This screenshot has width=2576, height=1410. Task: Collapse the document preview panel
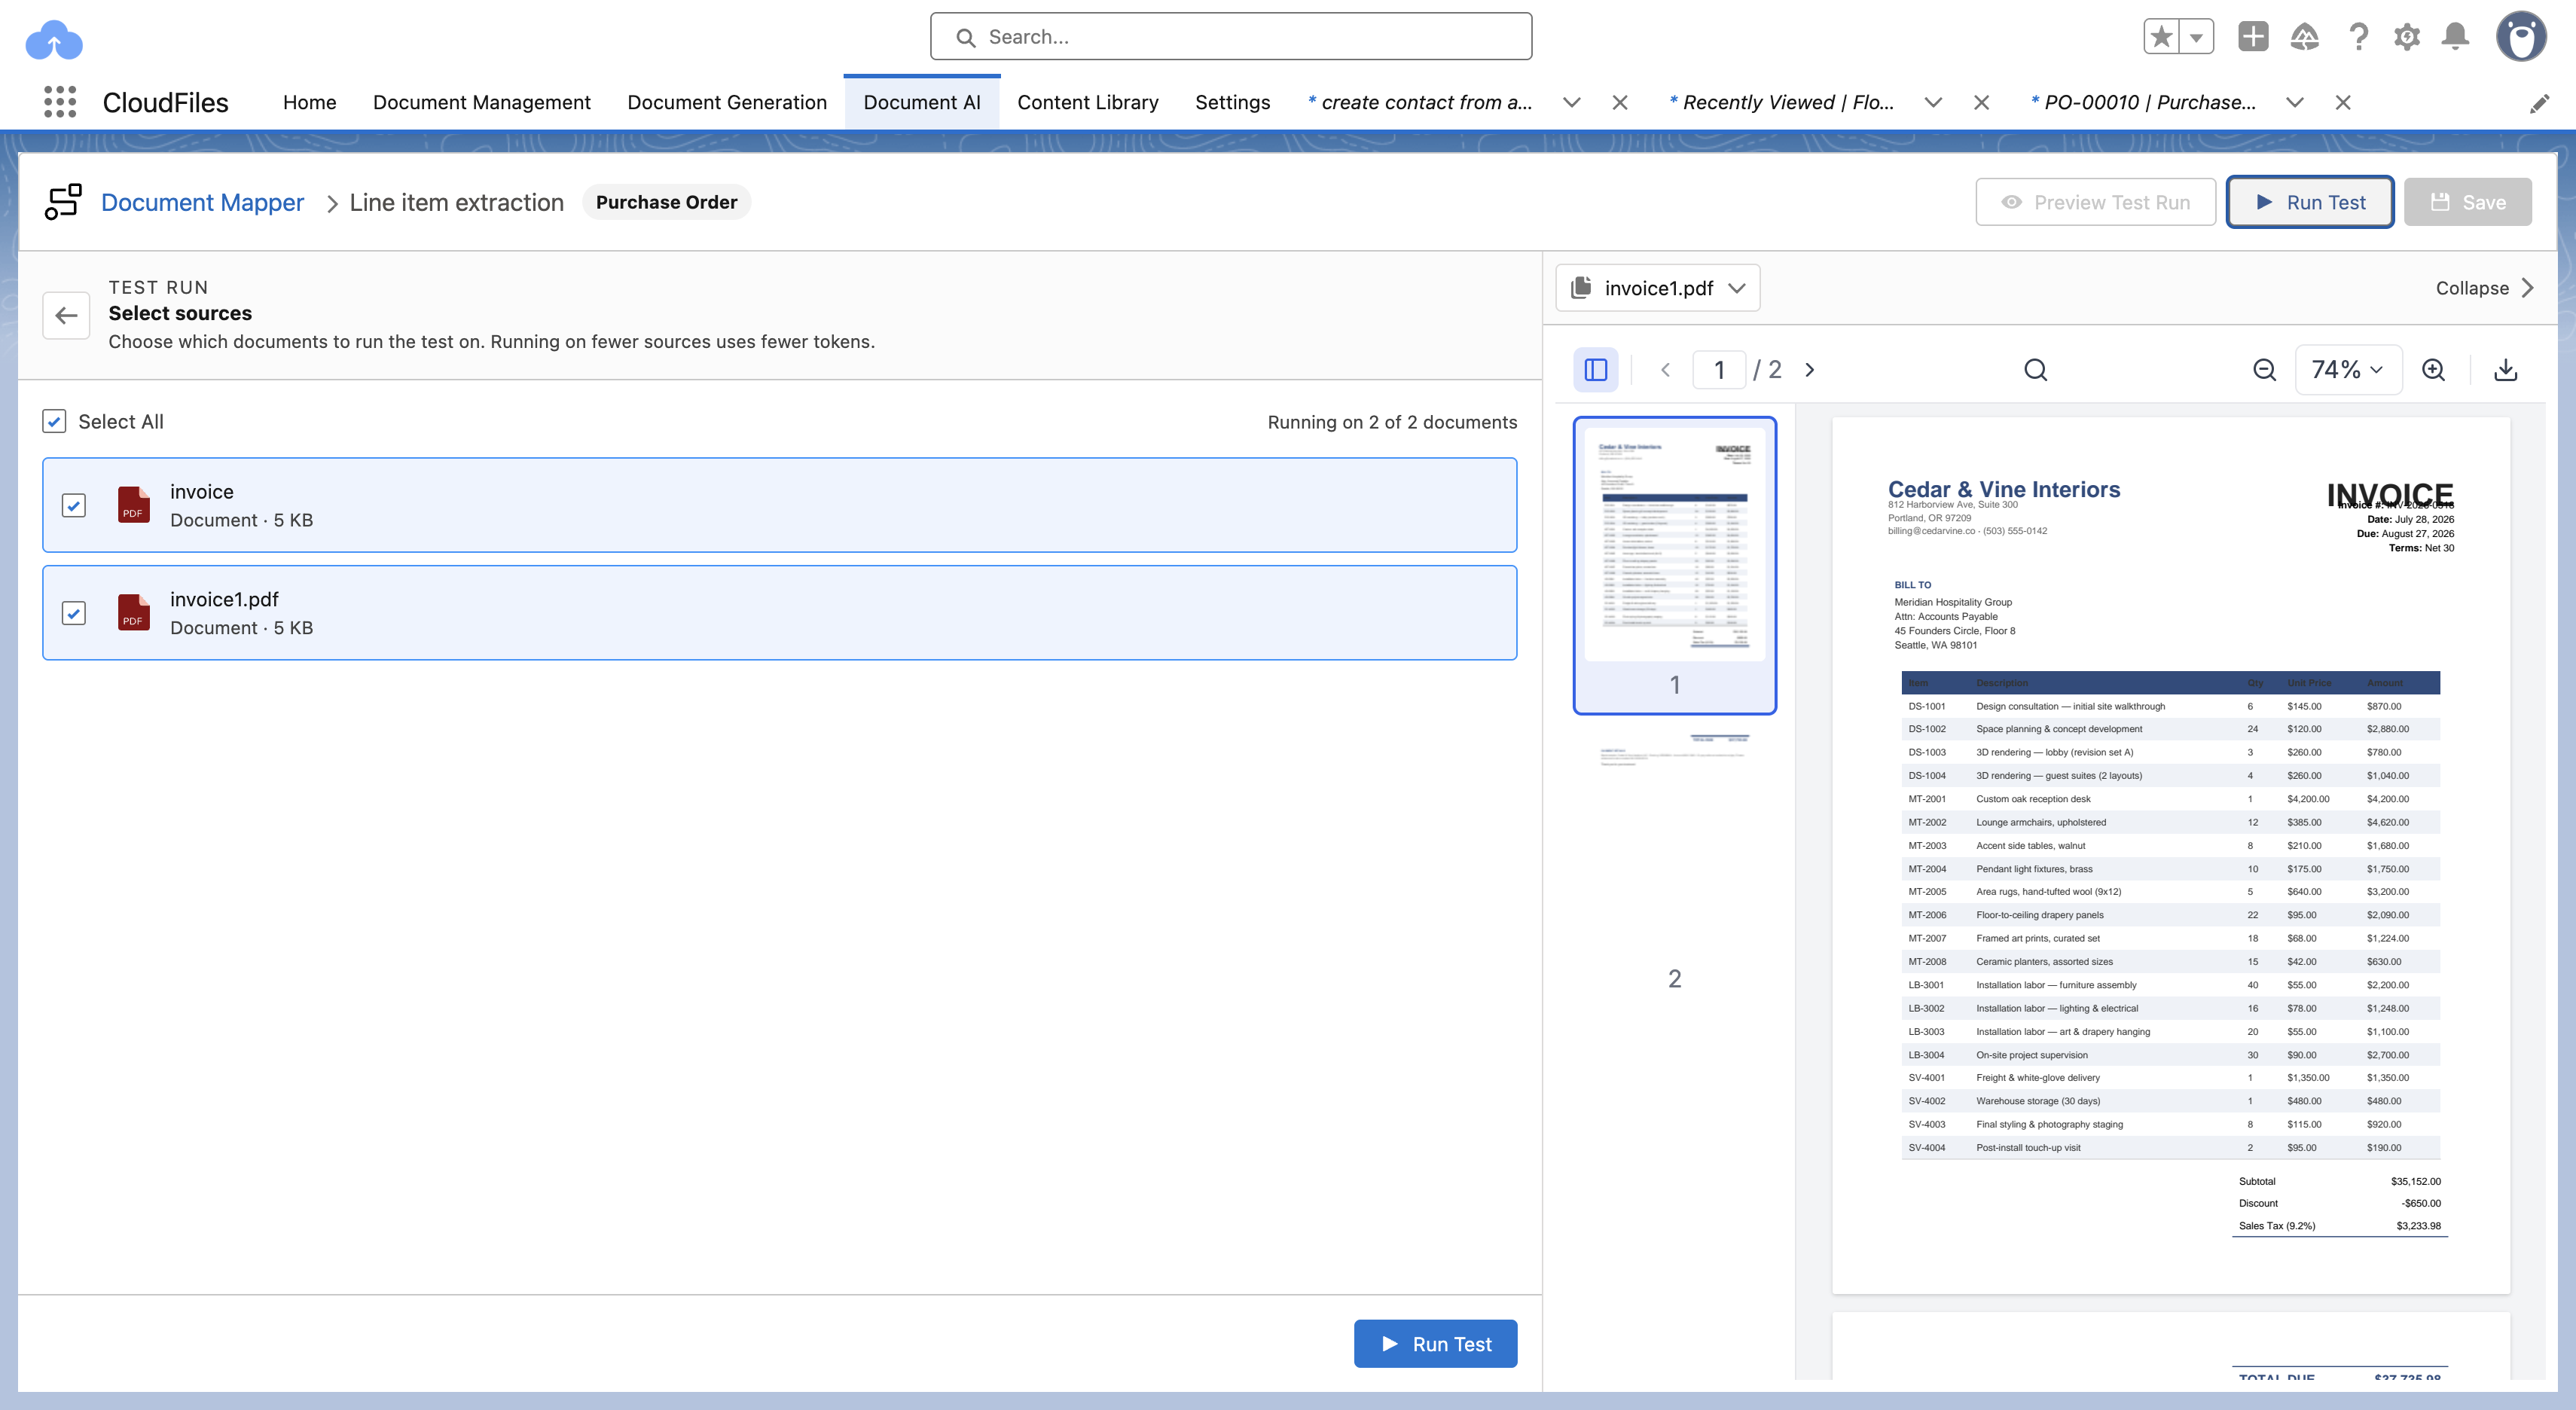(x=2484, y=288)
